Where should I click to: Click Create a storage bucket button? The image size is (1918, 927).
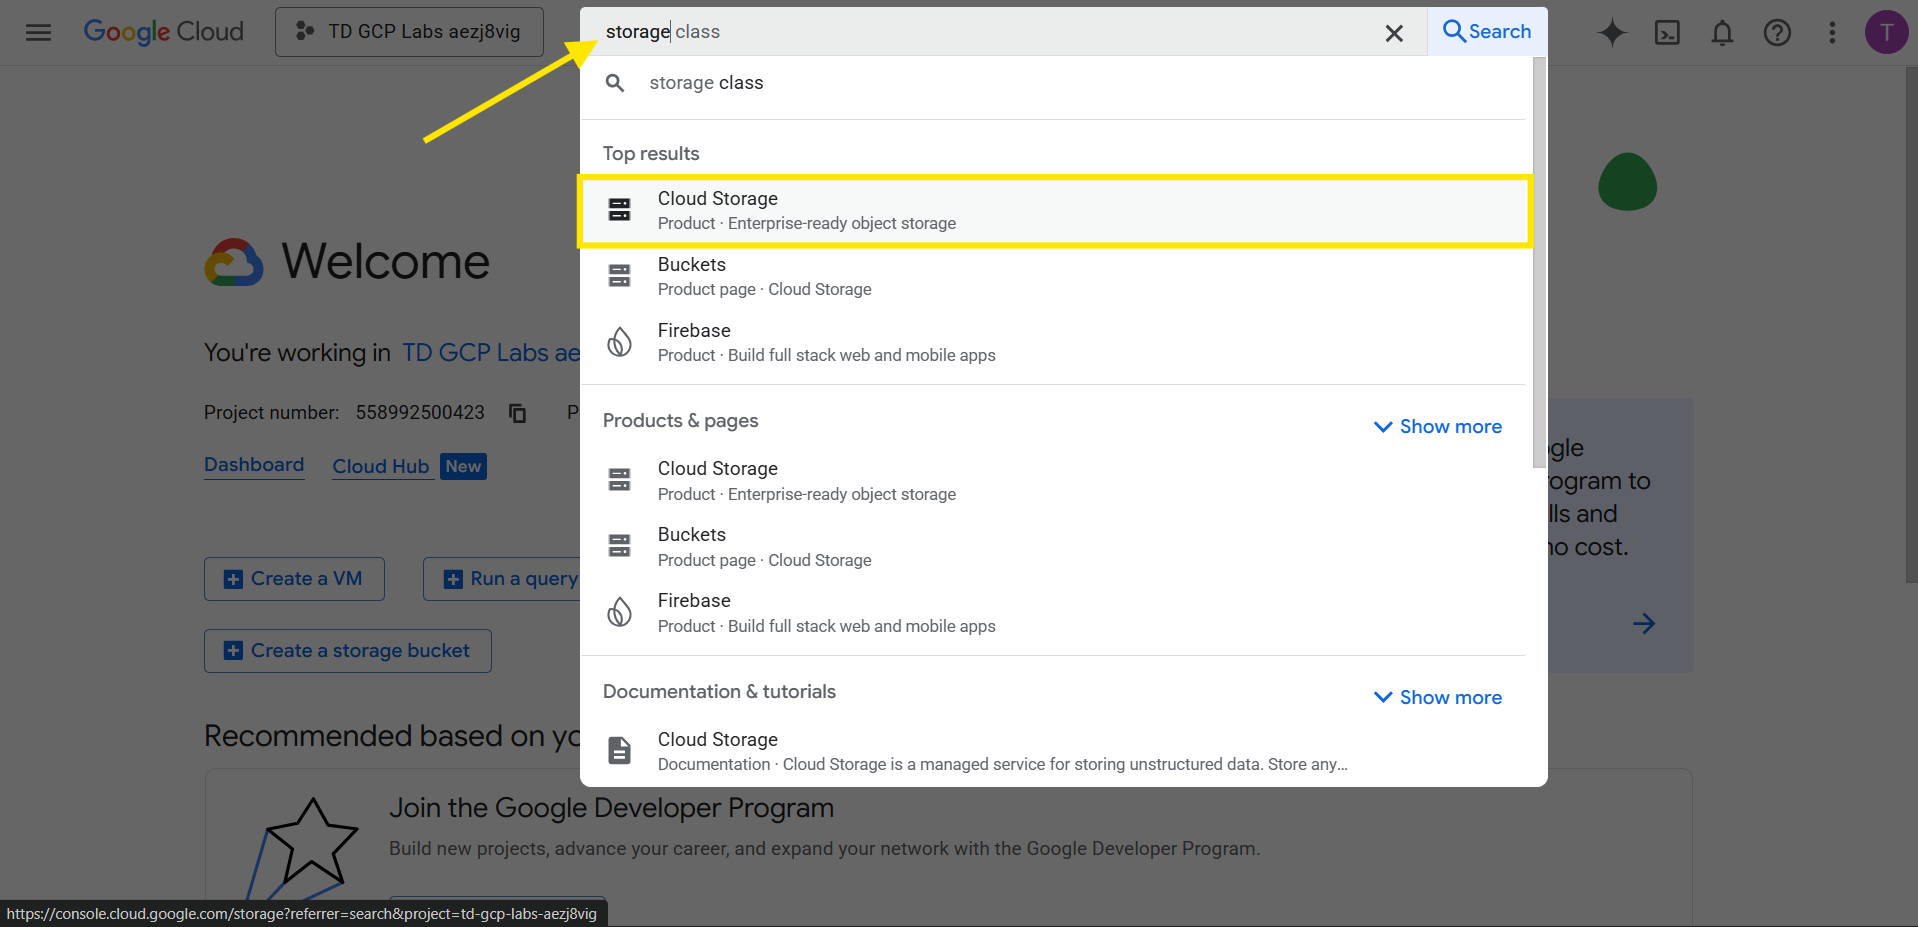pyautogui.click(x=347, y=651)
